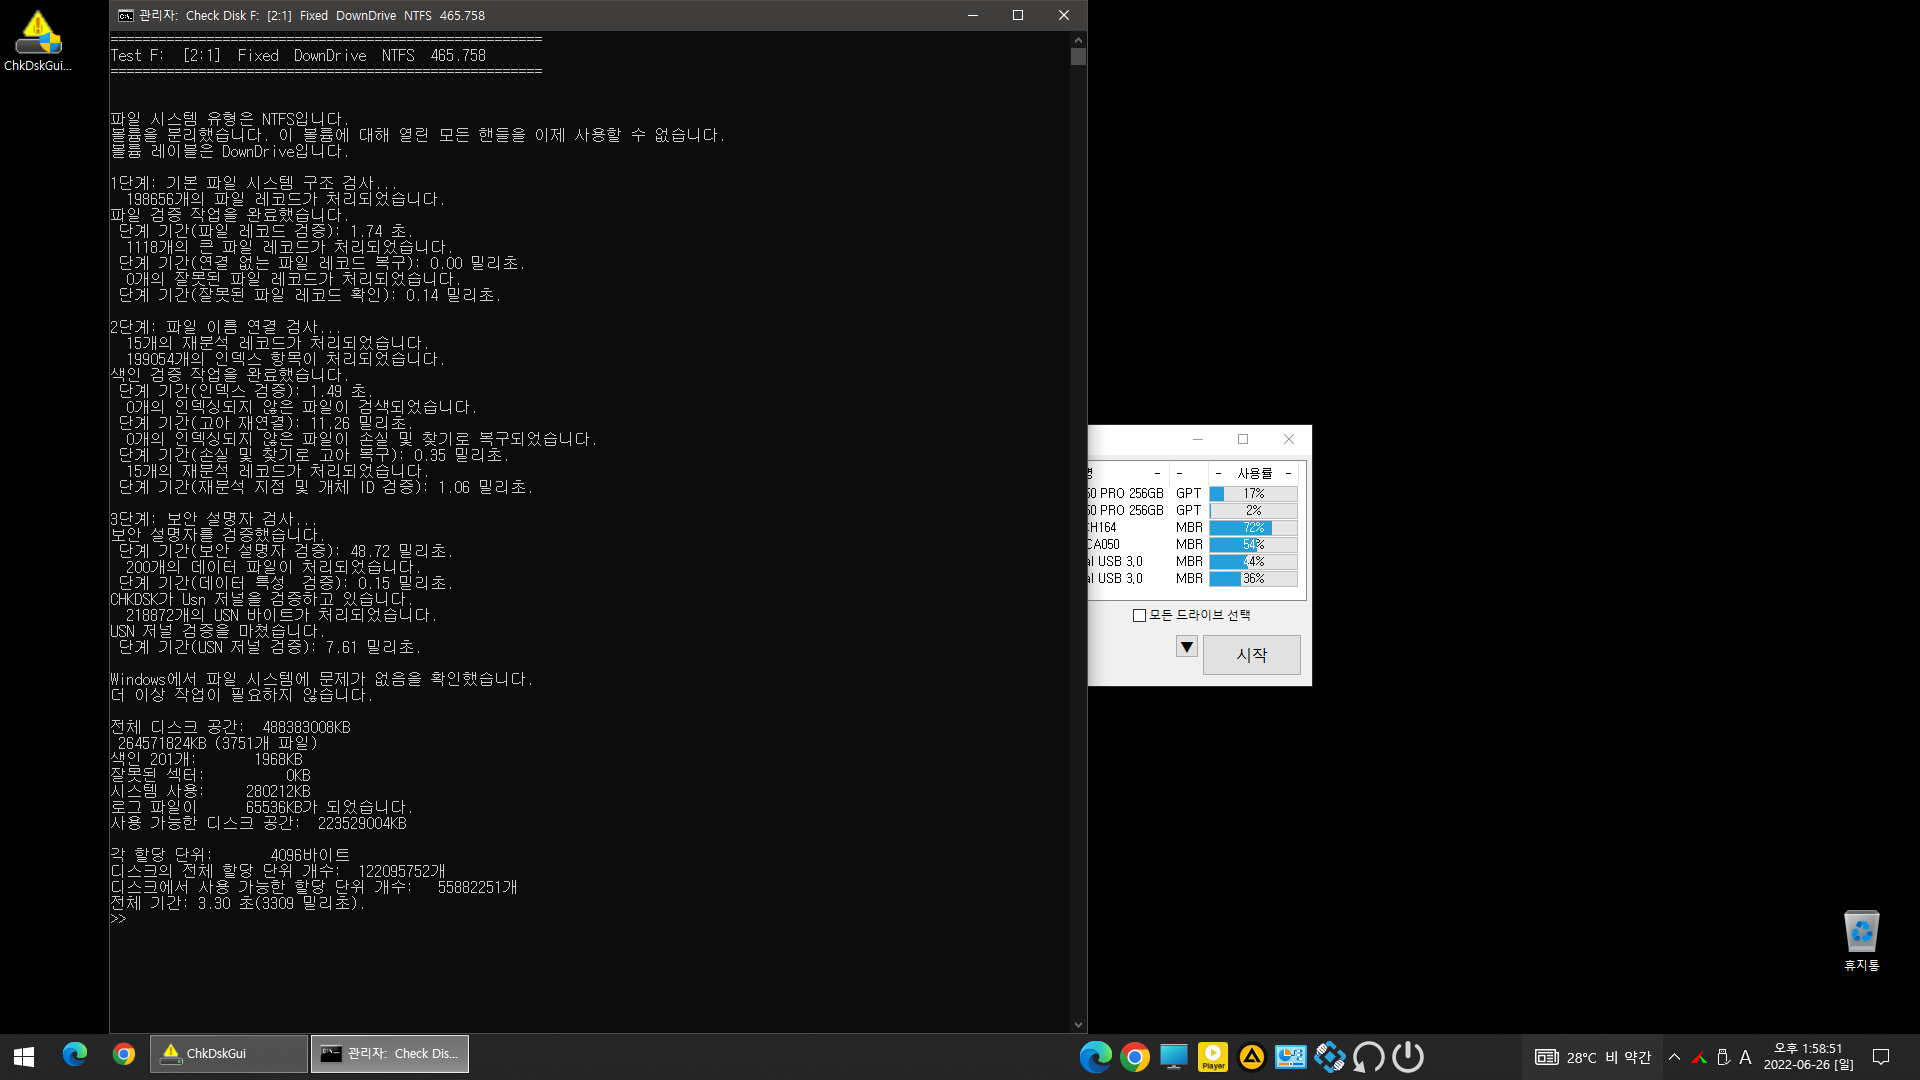Select the CA050 drive row at 54%
1920x1080 pixels.
pos(1193,544)
